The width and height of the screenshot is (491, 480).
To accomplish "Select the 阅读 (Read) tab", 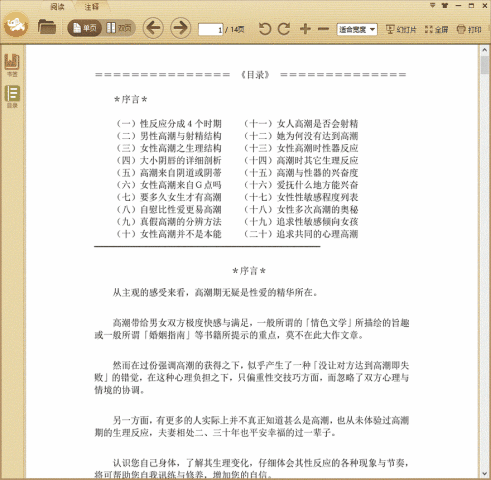I will [57, 7].
